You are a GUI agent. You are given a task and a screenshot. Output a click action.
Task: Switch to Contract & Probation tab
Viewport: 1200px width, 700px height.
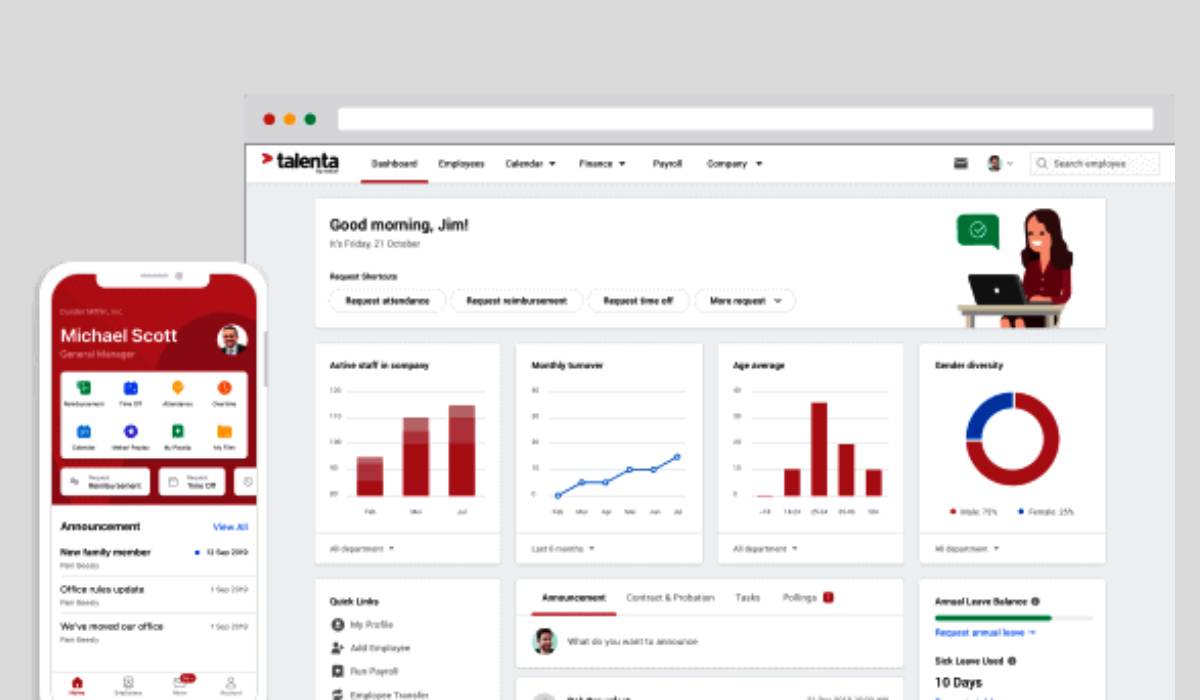[x=670, y=597]
